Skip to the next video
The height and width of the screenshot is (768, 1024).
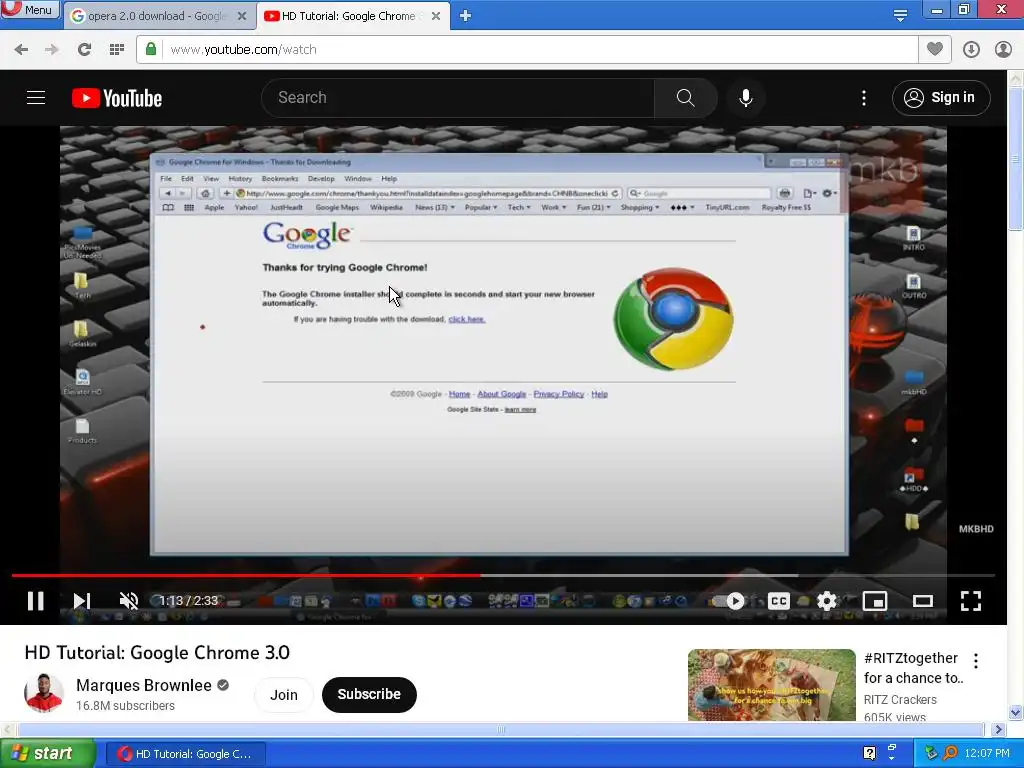(x=82, y=601)
